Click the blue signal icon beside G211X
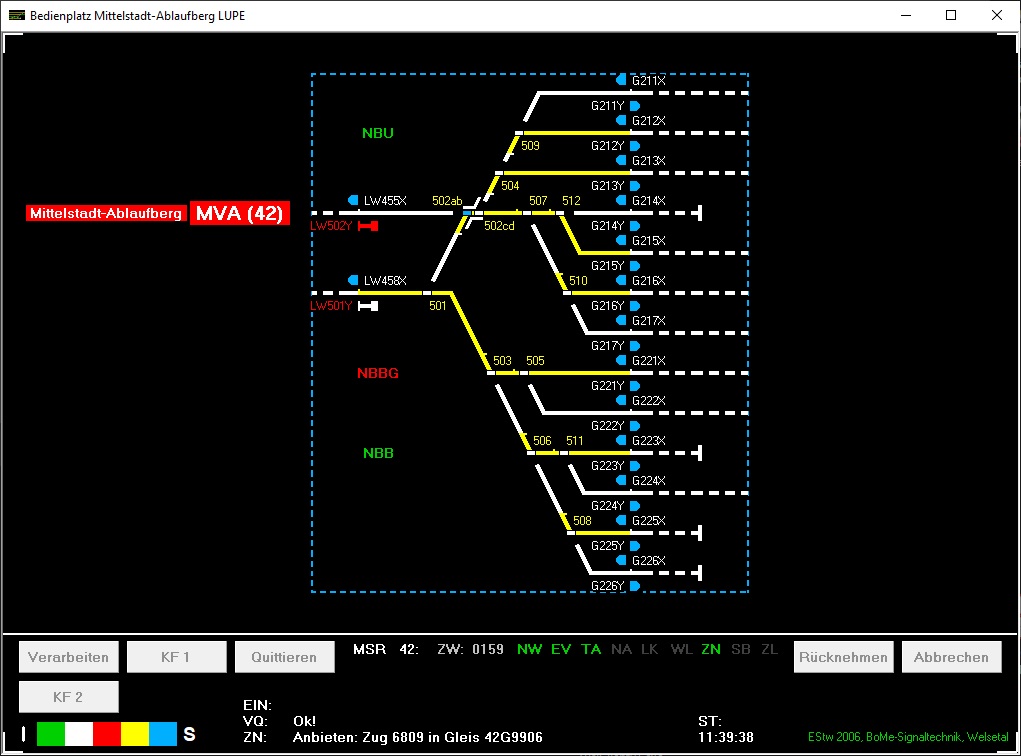This screenshot has width=1021, height=756. pos(621,80)
